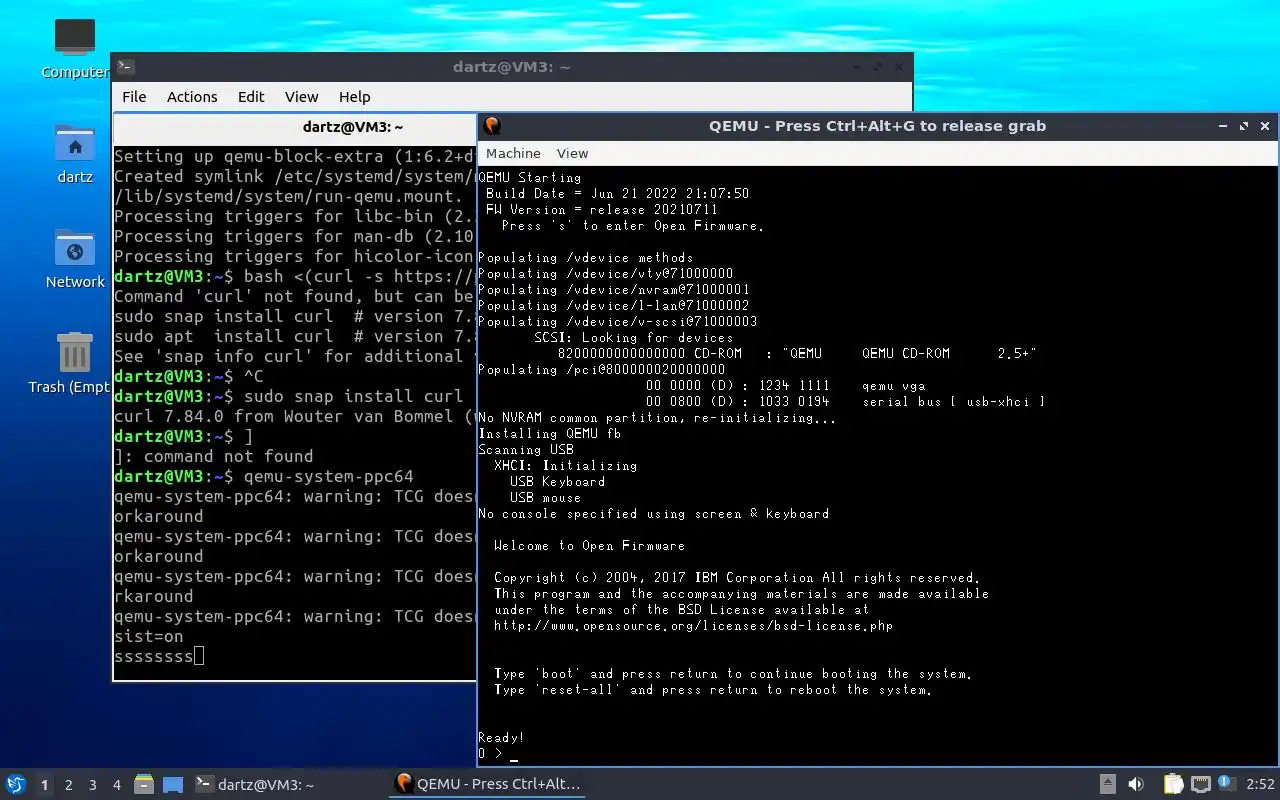
Task: Click the 'QEMU Starting' line
Action: click(x=529, y=178)
